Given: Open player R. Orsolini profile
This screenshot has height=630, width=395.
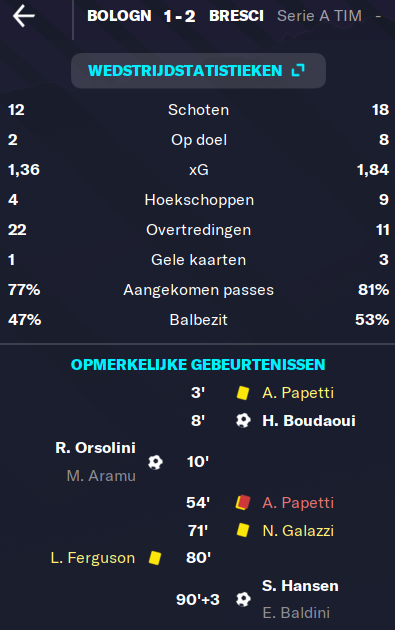Looking at the screenshot, I should (96, 448).
